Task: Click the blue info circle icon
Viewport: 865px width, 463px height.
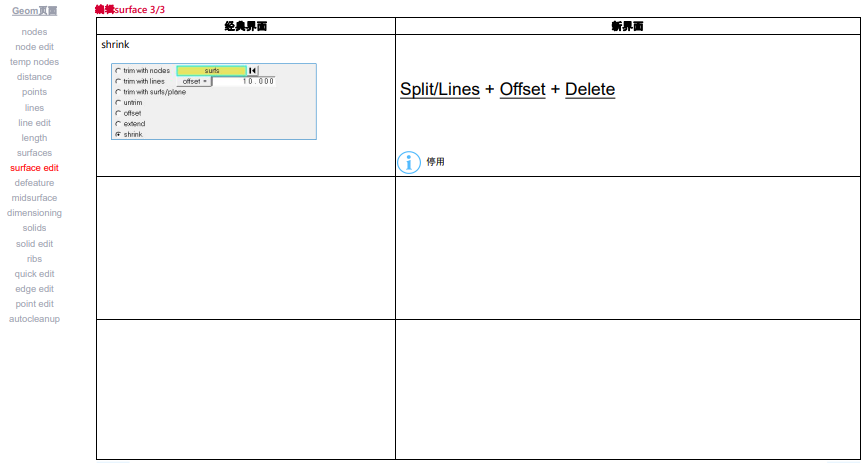Action: pos(409,162)
